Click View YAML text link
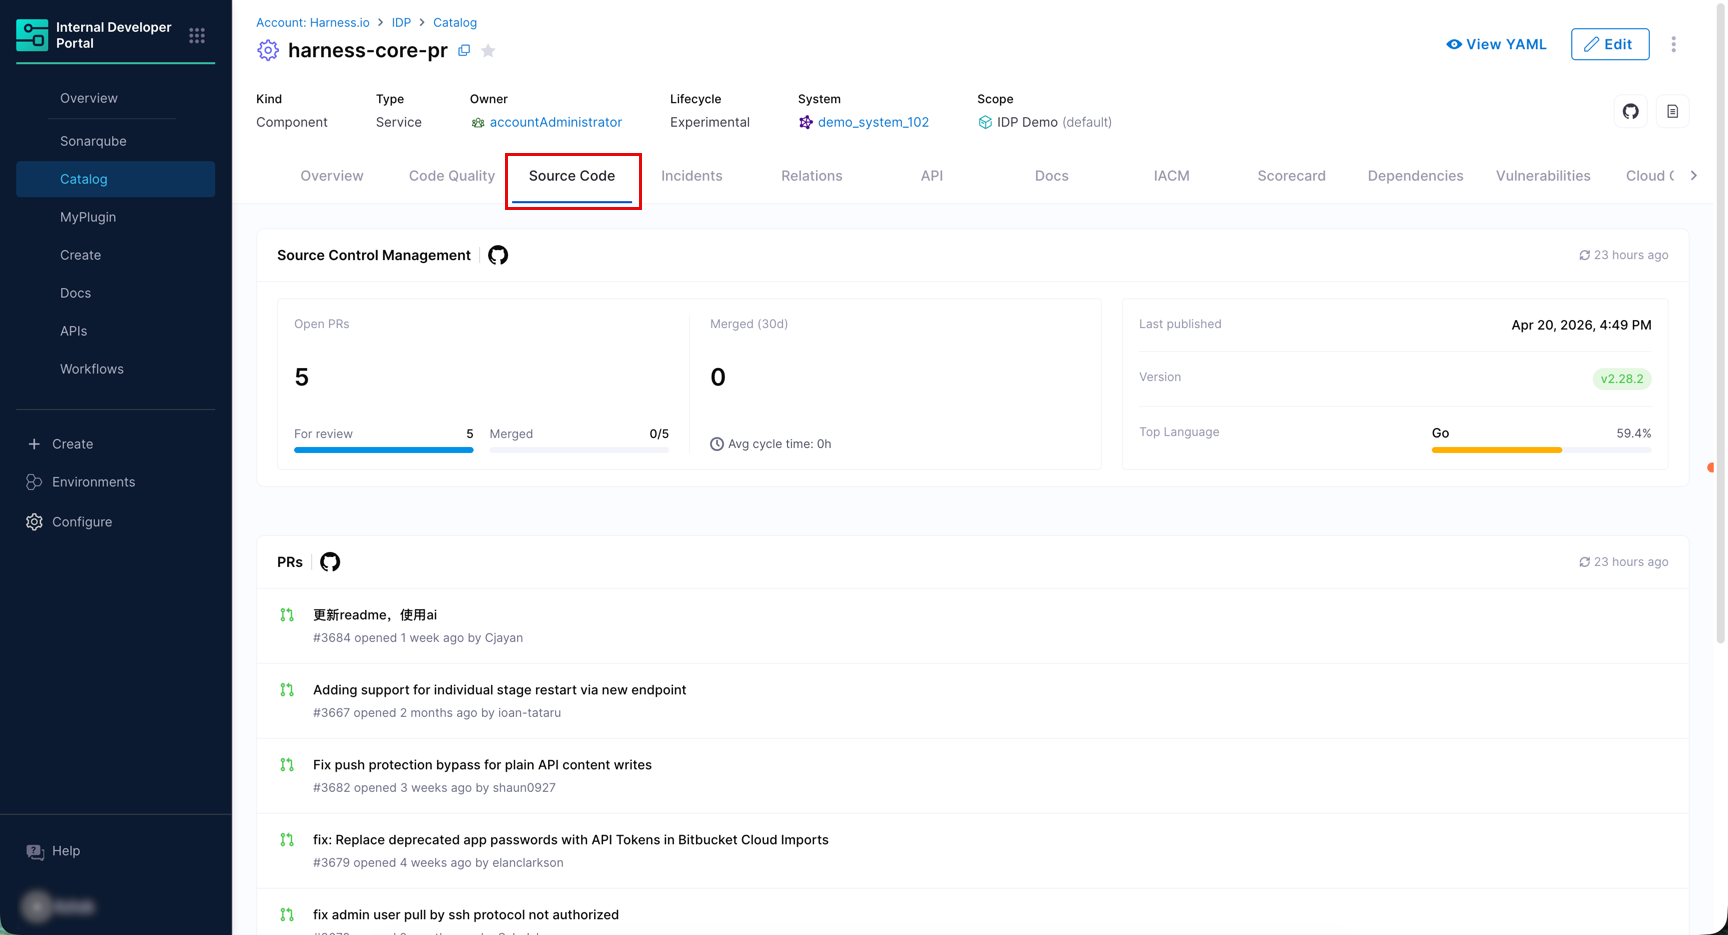This screenshot has width=1728, height=935. point(1506,44)
